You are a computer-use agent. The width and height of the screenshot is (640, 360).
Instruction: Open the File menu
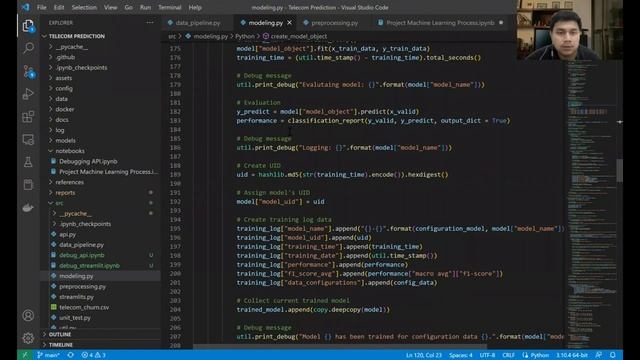pos(42,7)
